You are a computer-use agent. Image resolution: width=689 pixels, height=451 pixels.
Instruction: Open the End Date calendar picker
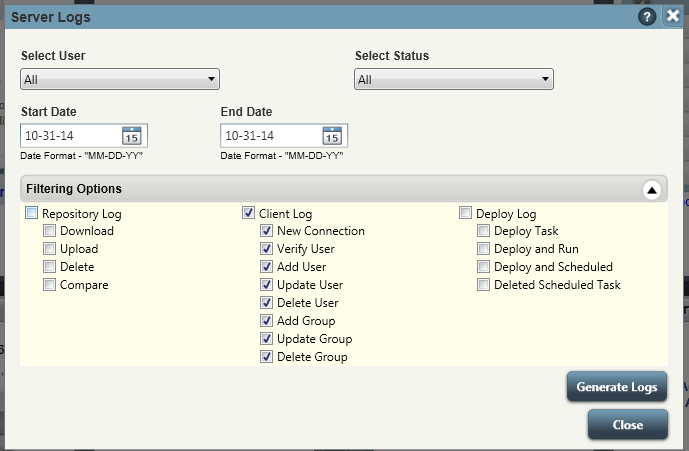pyautogui.click(x=332, y=136)
